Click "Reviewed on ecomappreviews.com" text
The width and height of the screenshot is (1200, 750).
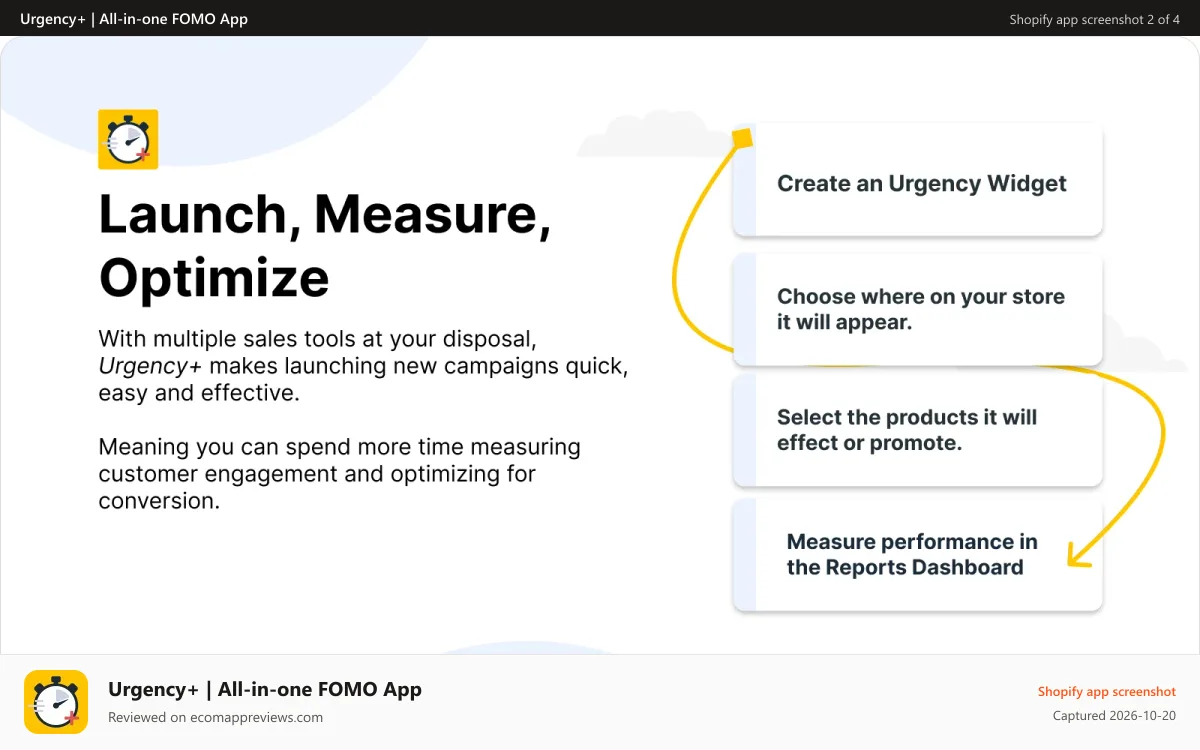(215, 717)
